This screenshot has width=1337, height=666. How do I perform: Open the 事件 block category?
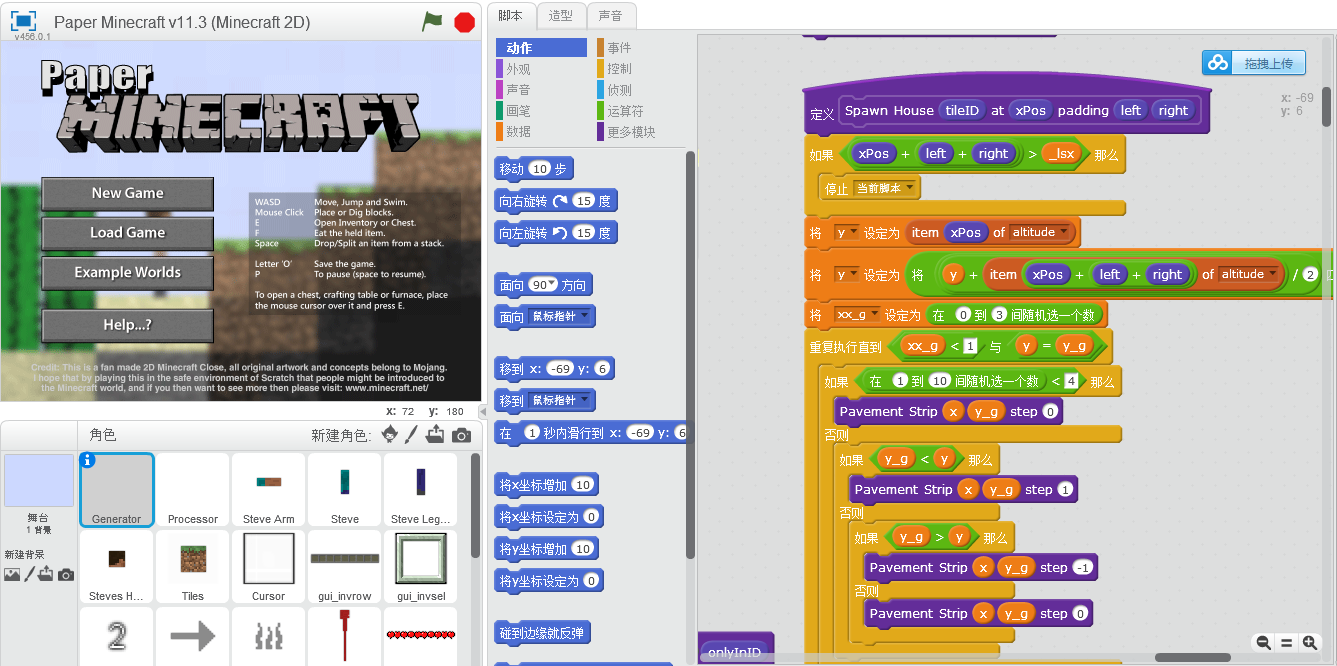(640, 48)
